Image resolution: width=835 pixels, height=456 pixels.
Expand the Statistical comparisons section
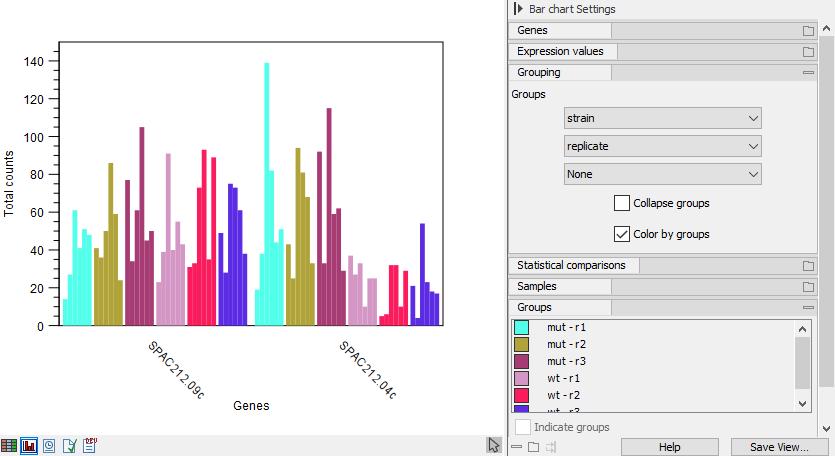[x=808, y=266]
